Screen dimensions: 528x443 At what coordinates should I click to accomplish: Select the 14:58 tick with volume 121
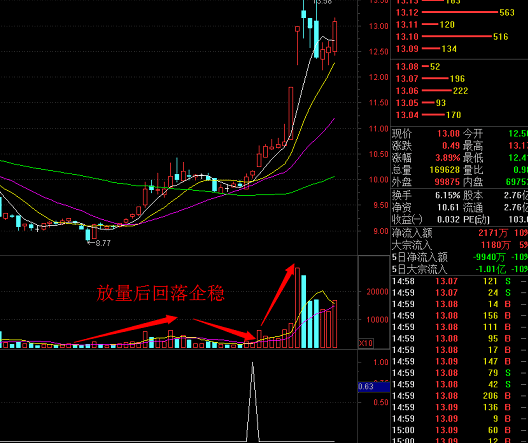pyautogui.click(x=460, y=281)
